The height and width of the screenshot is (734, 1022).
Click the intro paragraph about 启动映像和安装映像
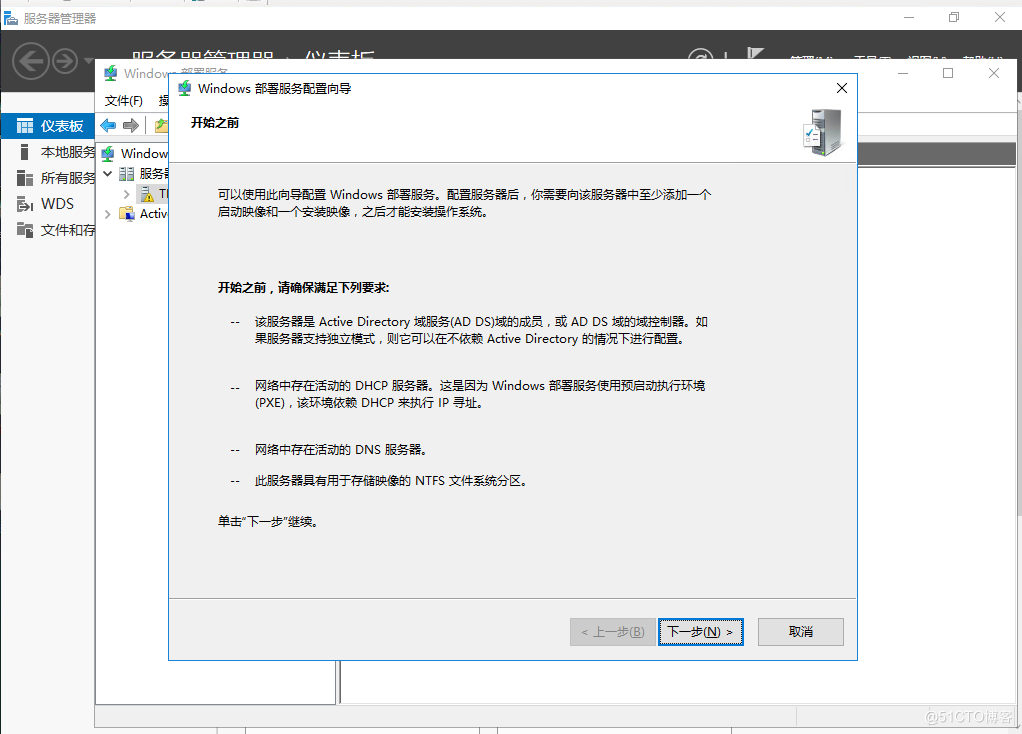tap(464, 203)
